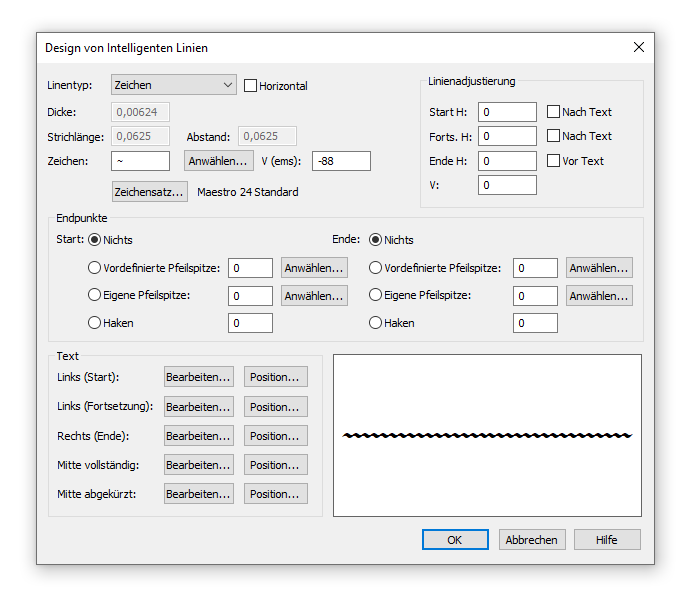Click Anwählen for Start Vordefinierte Pfeilspitze
696x600 pixels.
click(x=314, y=268)
